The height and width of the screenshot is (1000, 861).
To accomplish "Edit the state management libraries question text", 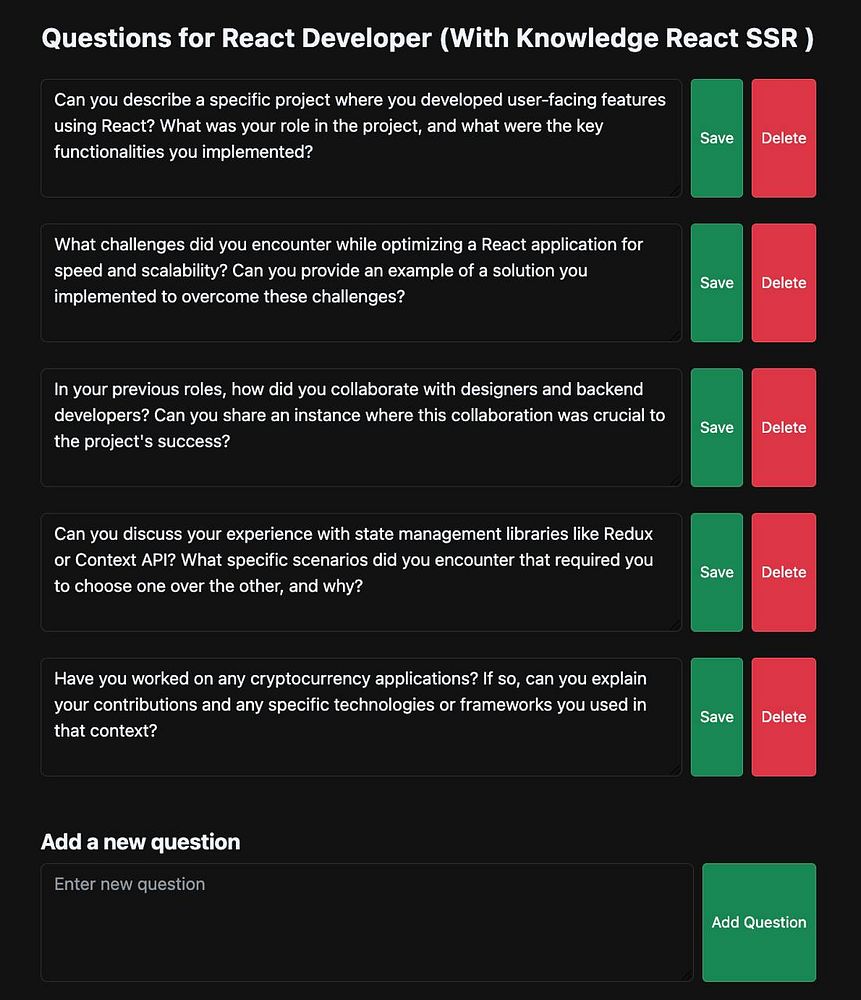I will [361, 573].
